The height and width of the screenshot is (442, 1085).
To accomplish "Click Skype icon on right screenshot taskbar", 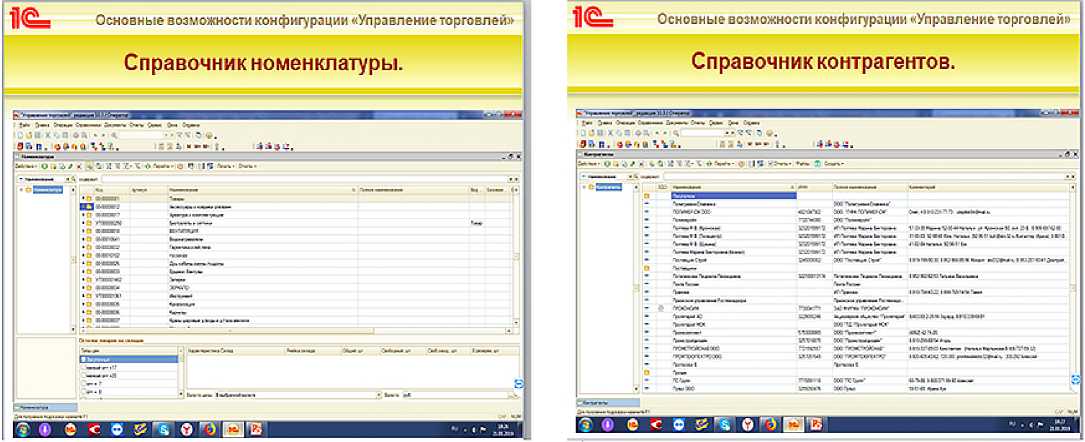I will click(x=724, y=425).
